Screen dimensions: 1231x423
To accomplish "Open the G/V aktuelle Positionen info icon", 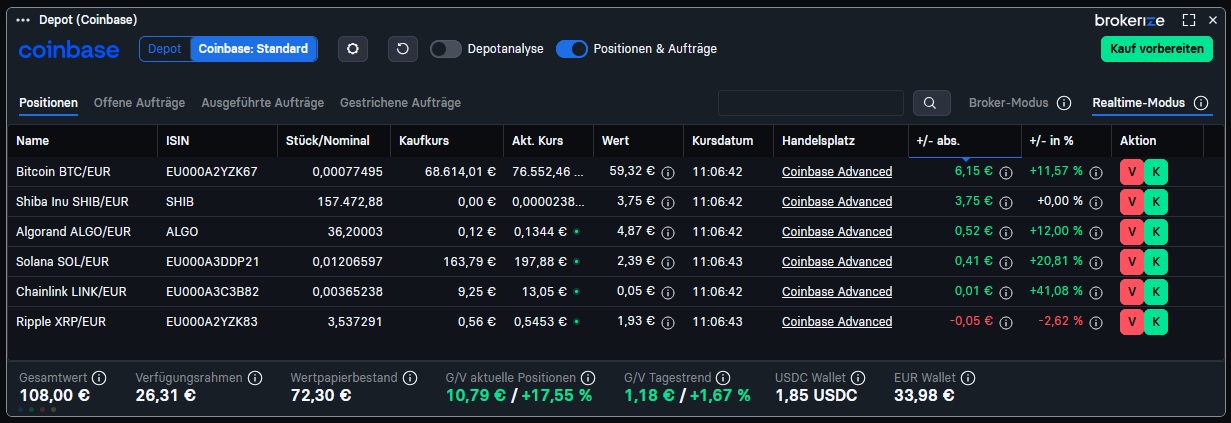I will pyautogui.click(x=588, y=378).
